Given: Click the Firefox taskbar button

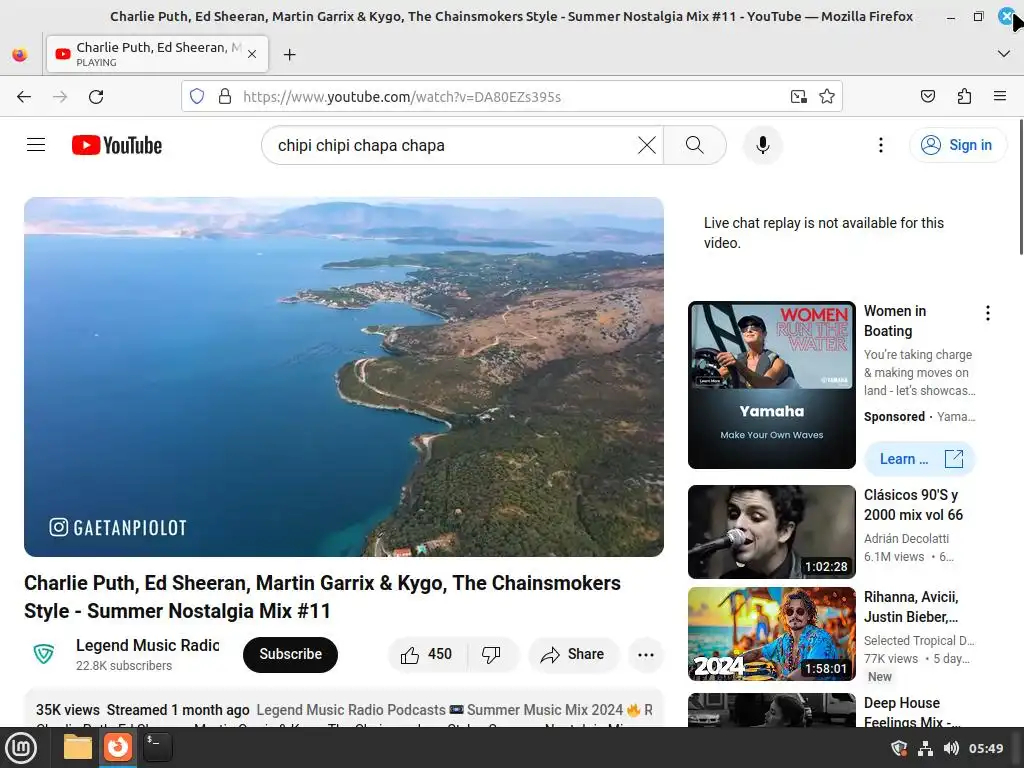Looking at the screenshot, I should [118, 748].
